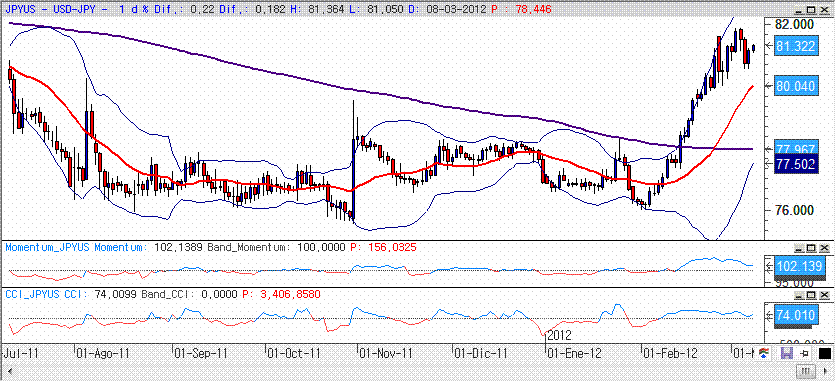
Task: Click the "1 d" timeframe label
Action: coord(127,10)
